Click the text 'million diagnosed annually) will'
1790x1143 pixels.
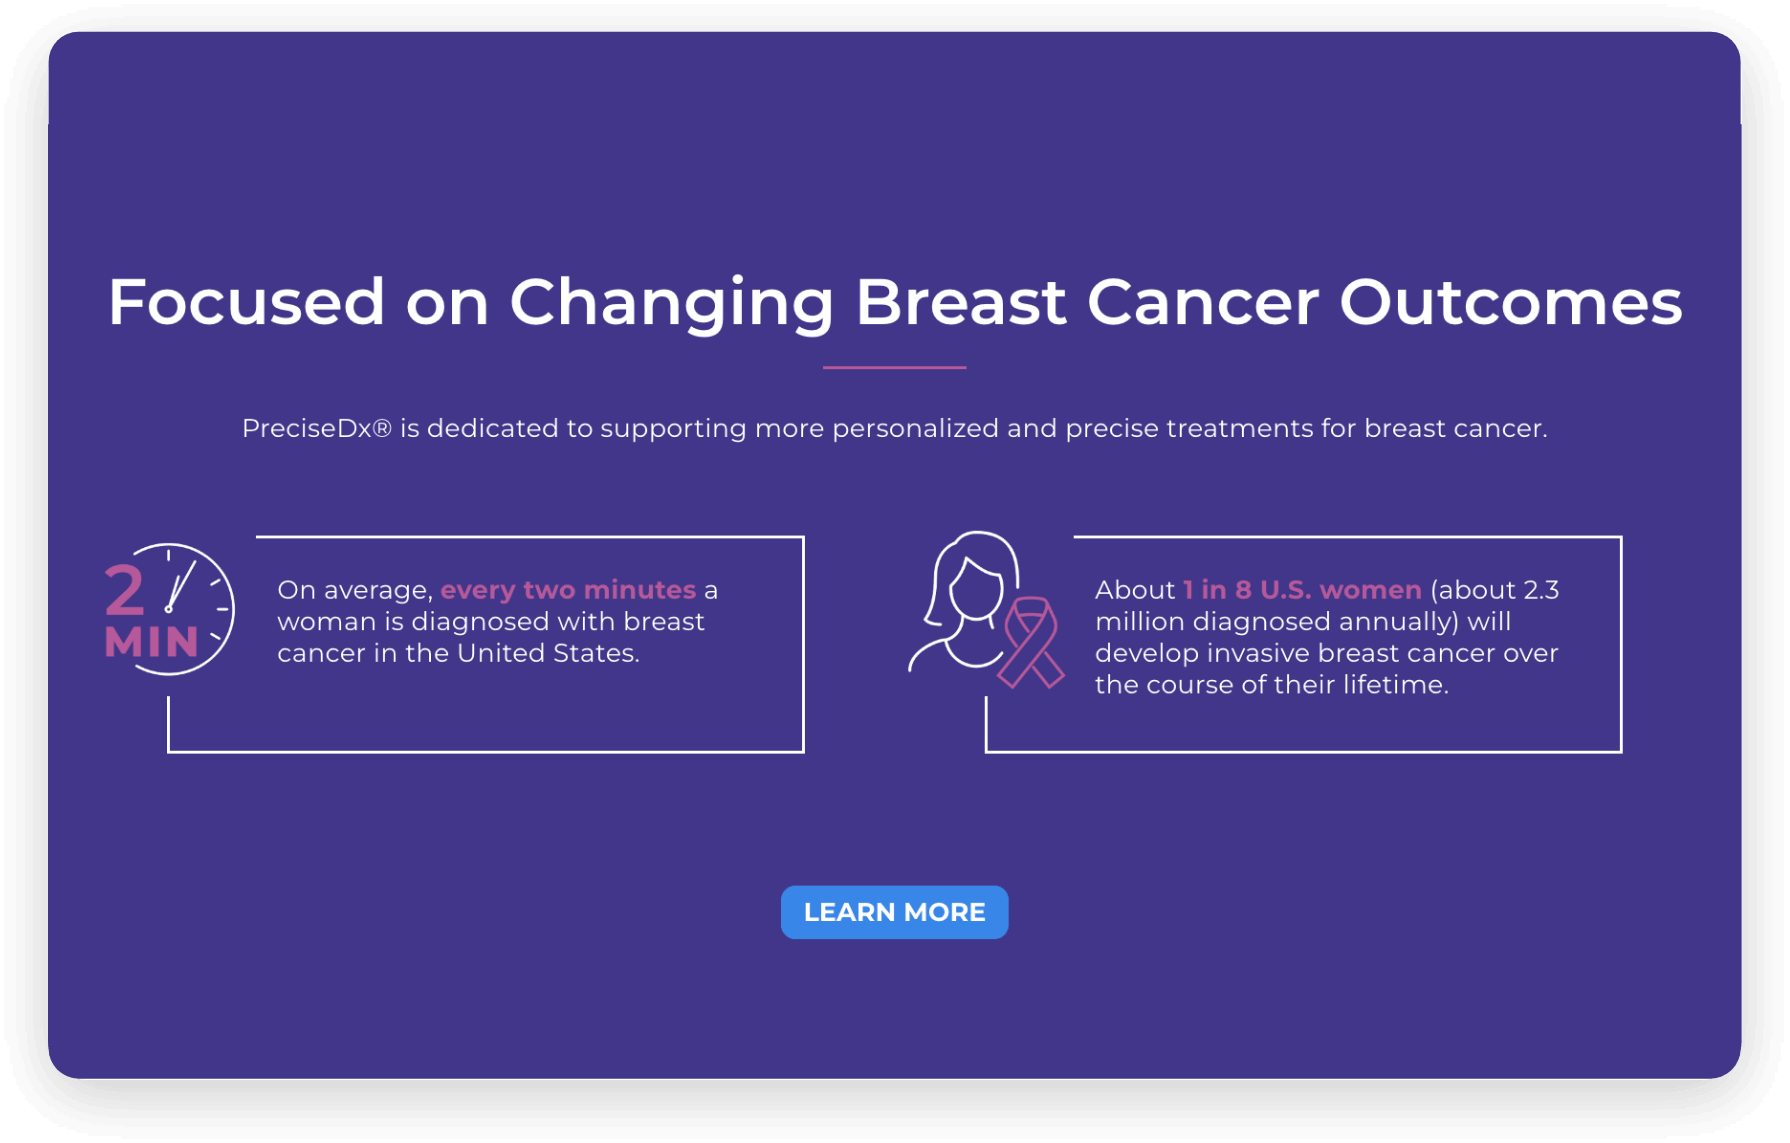[x=1303, y=622]
